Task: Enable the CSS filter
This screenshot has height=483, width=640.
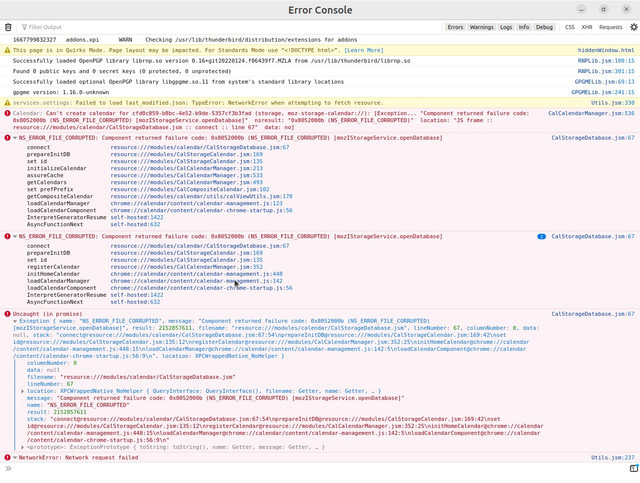Action: (569, 27)
